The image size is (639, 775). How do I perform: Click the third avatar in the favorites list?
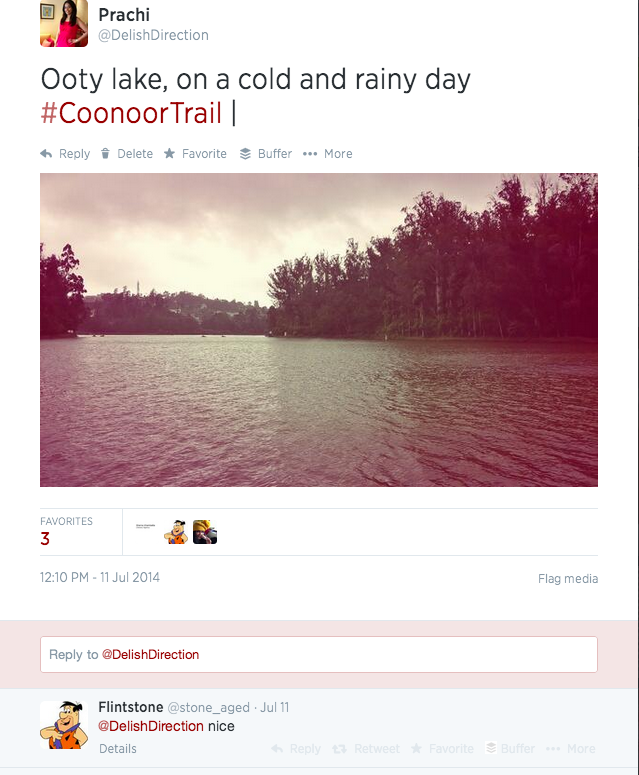click(x=205, y=532)
